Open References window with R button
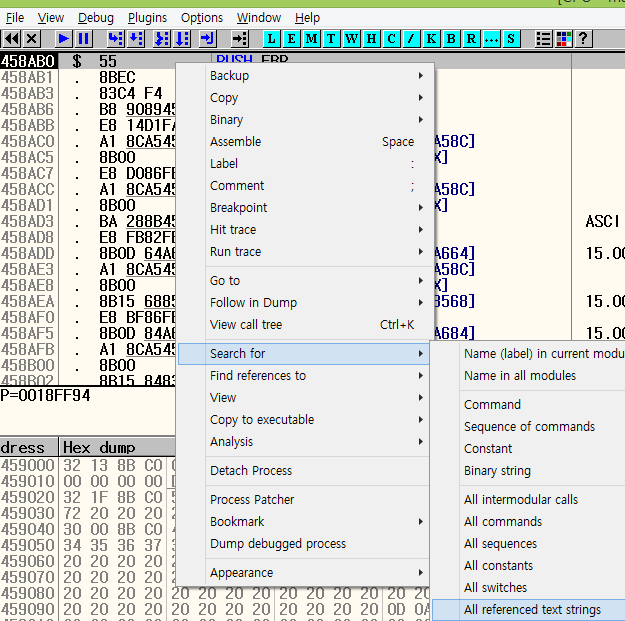625x621 pixels. (471, 39)
